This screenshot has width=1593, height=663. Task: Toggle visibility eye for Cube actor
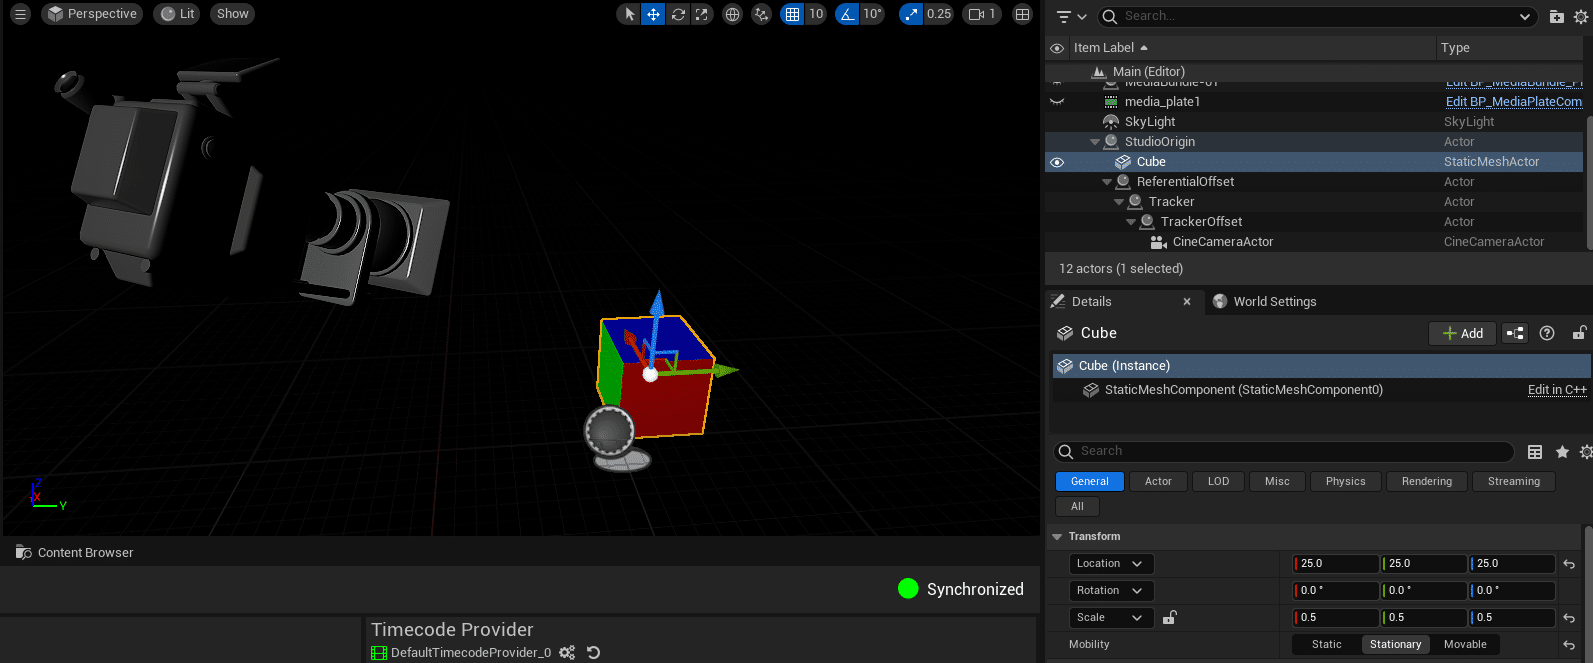[x=1057, y=162]
